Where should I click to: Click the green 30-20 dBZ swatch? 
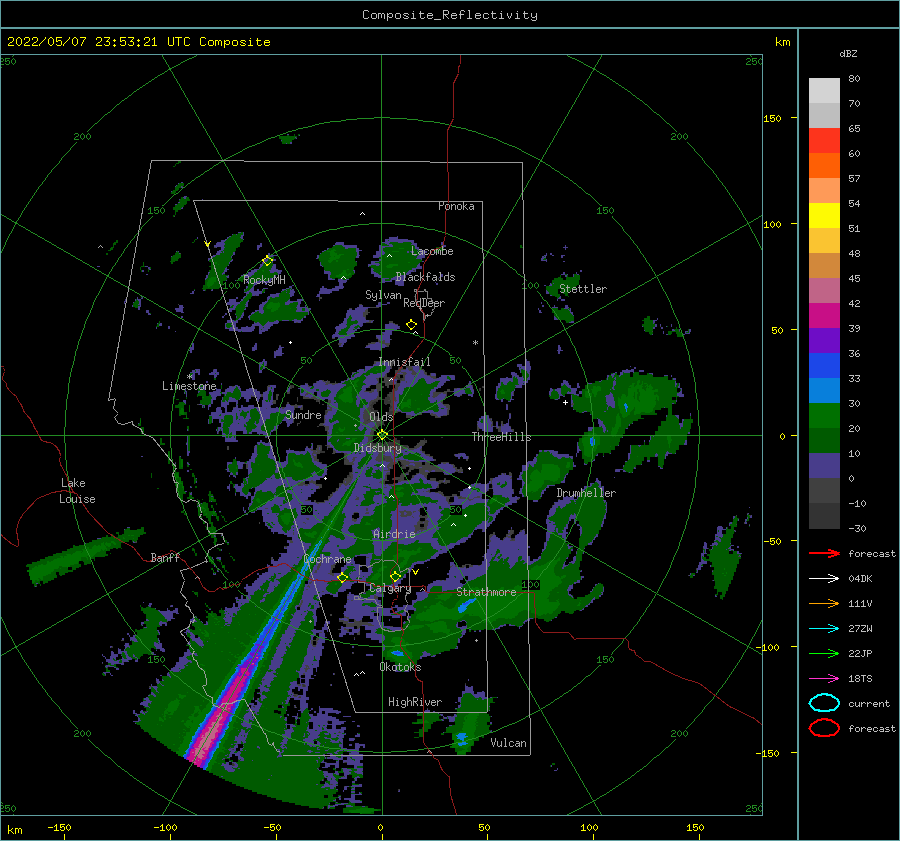point(824,415)
